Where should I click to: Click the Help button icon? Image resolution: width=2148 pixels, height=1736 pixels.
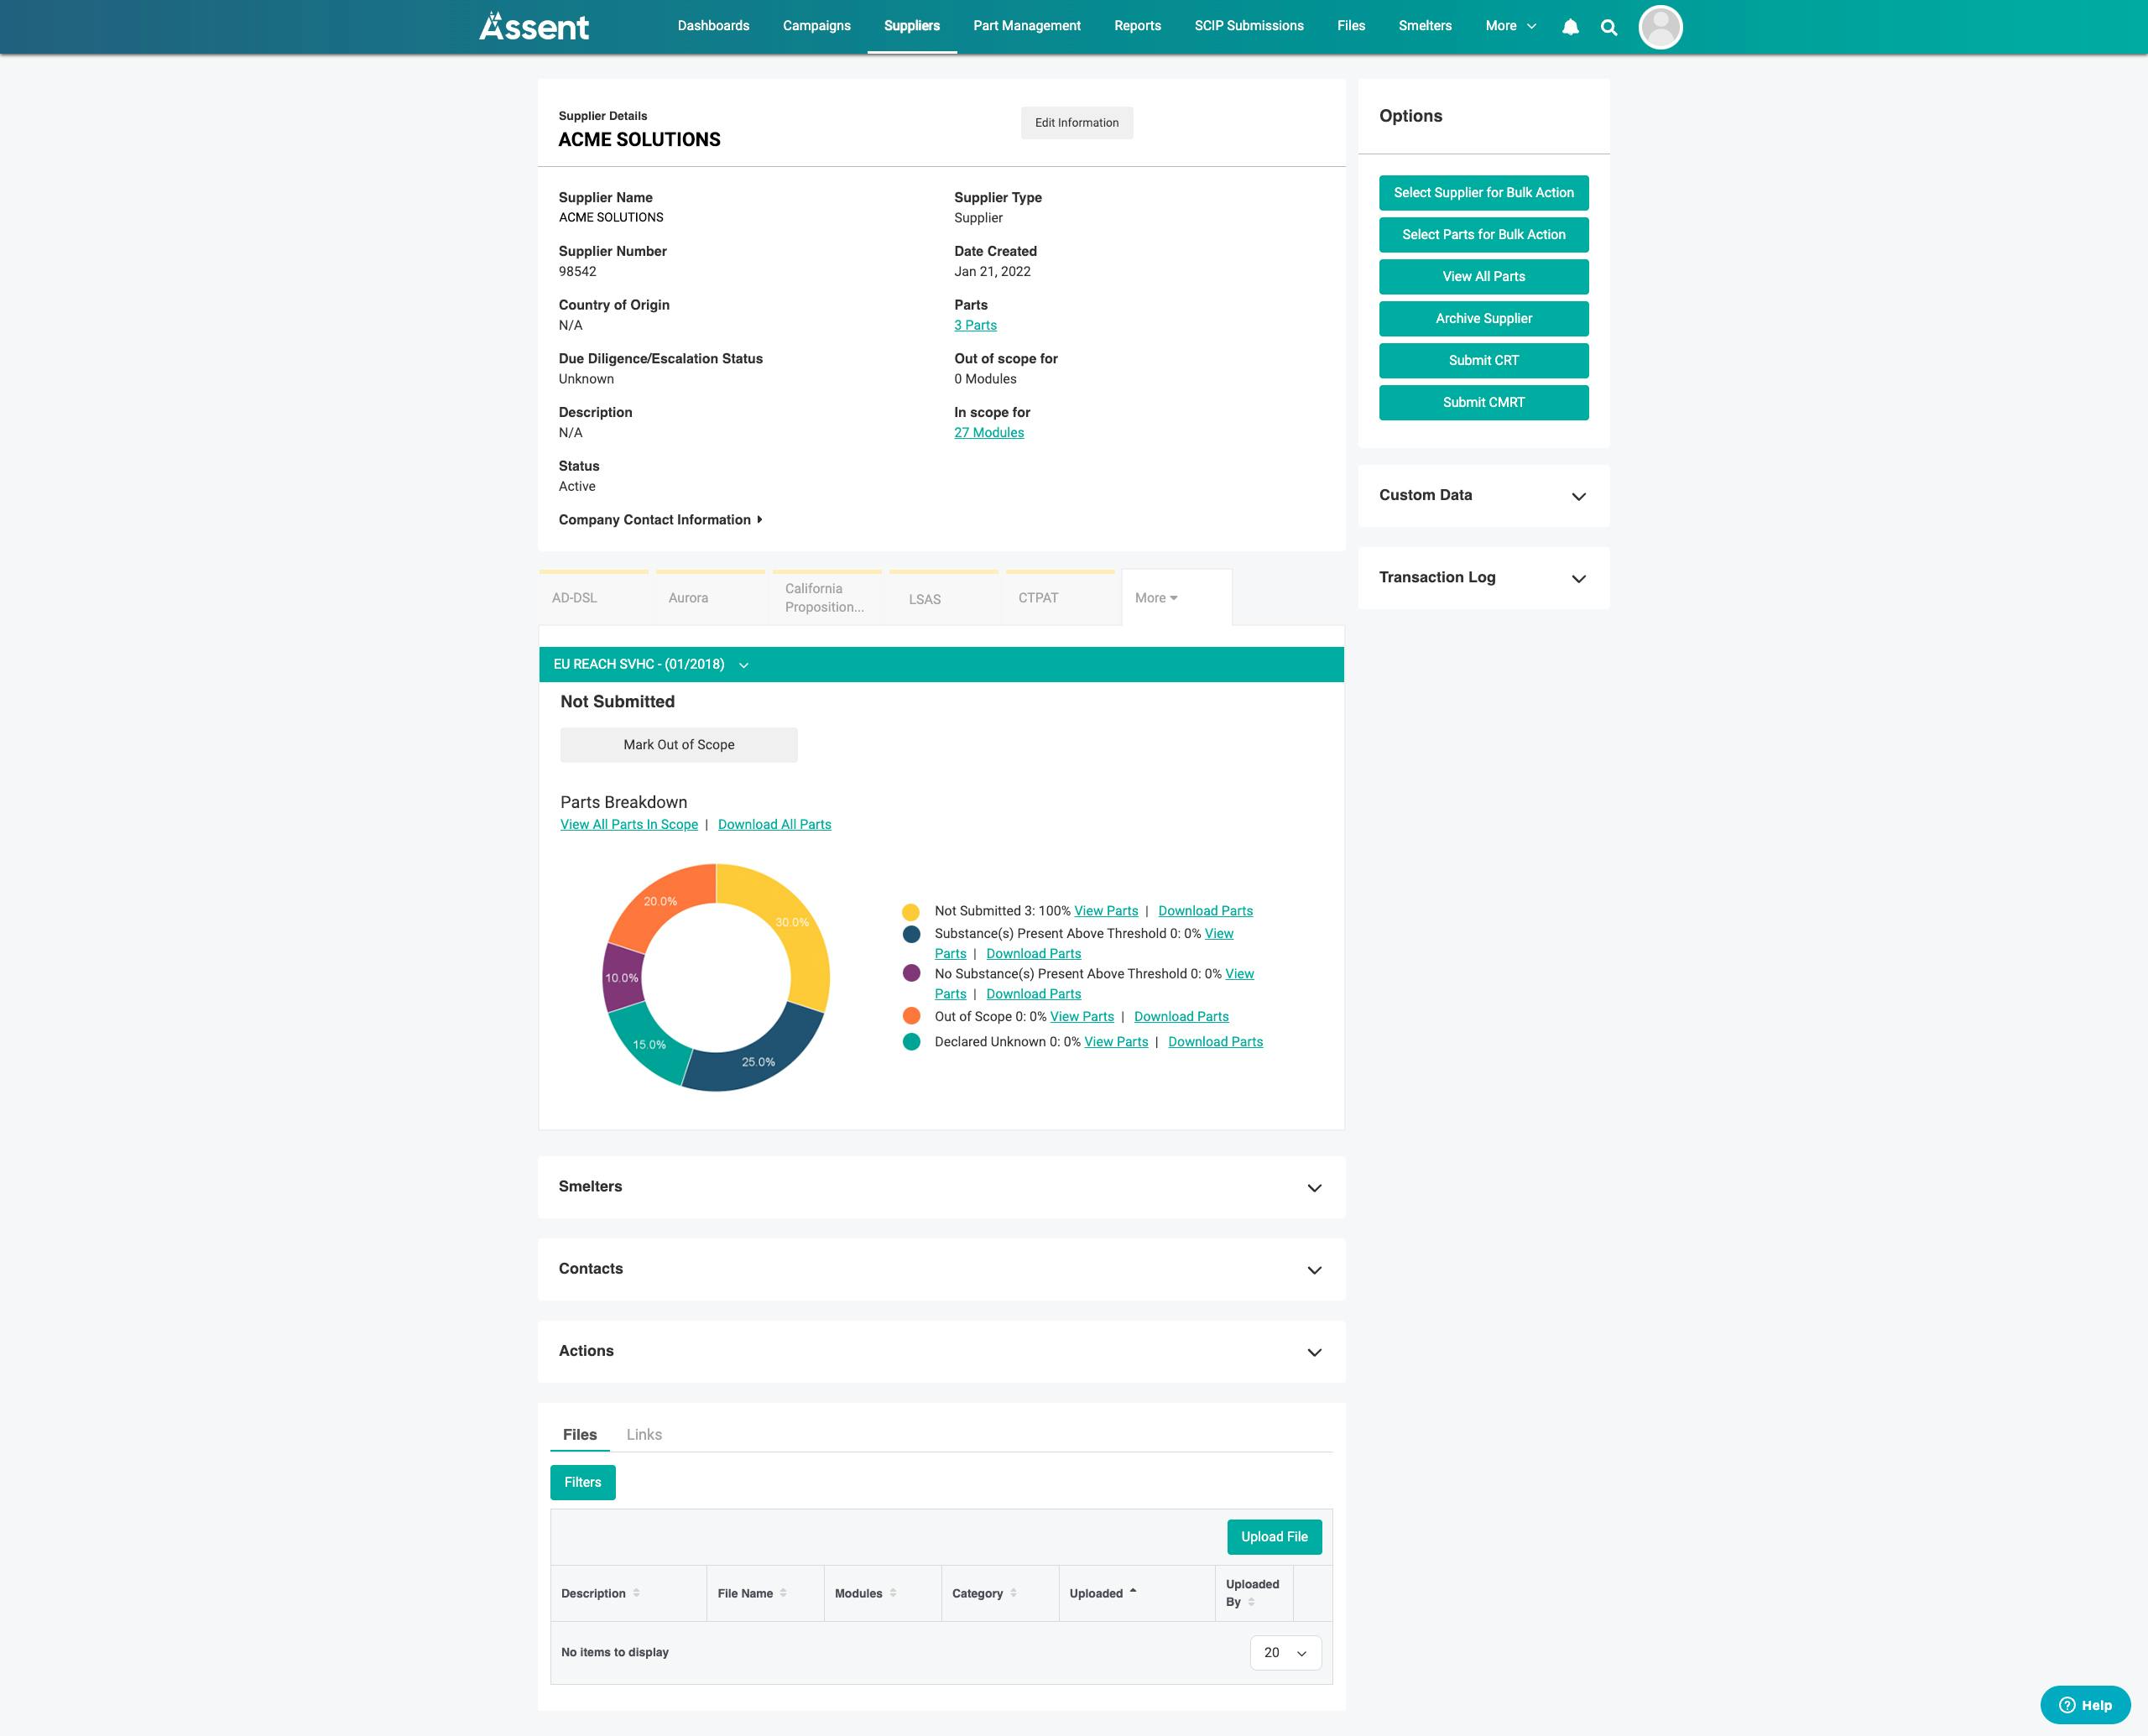pos(2067,1705)
